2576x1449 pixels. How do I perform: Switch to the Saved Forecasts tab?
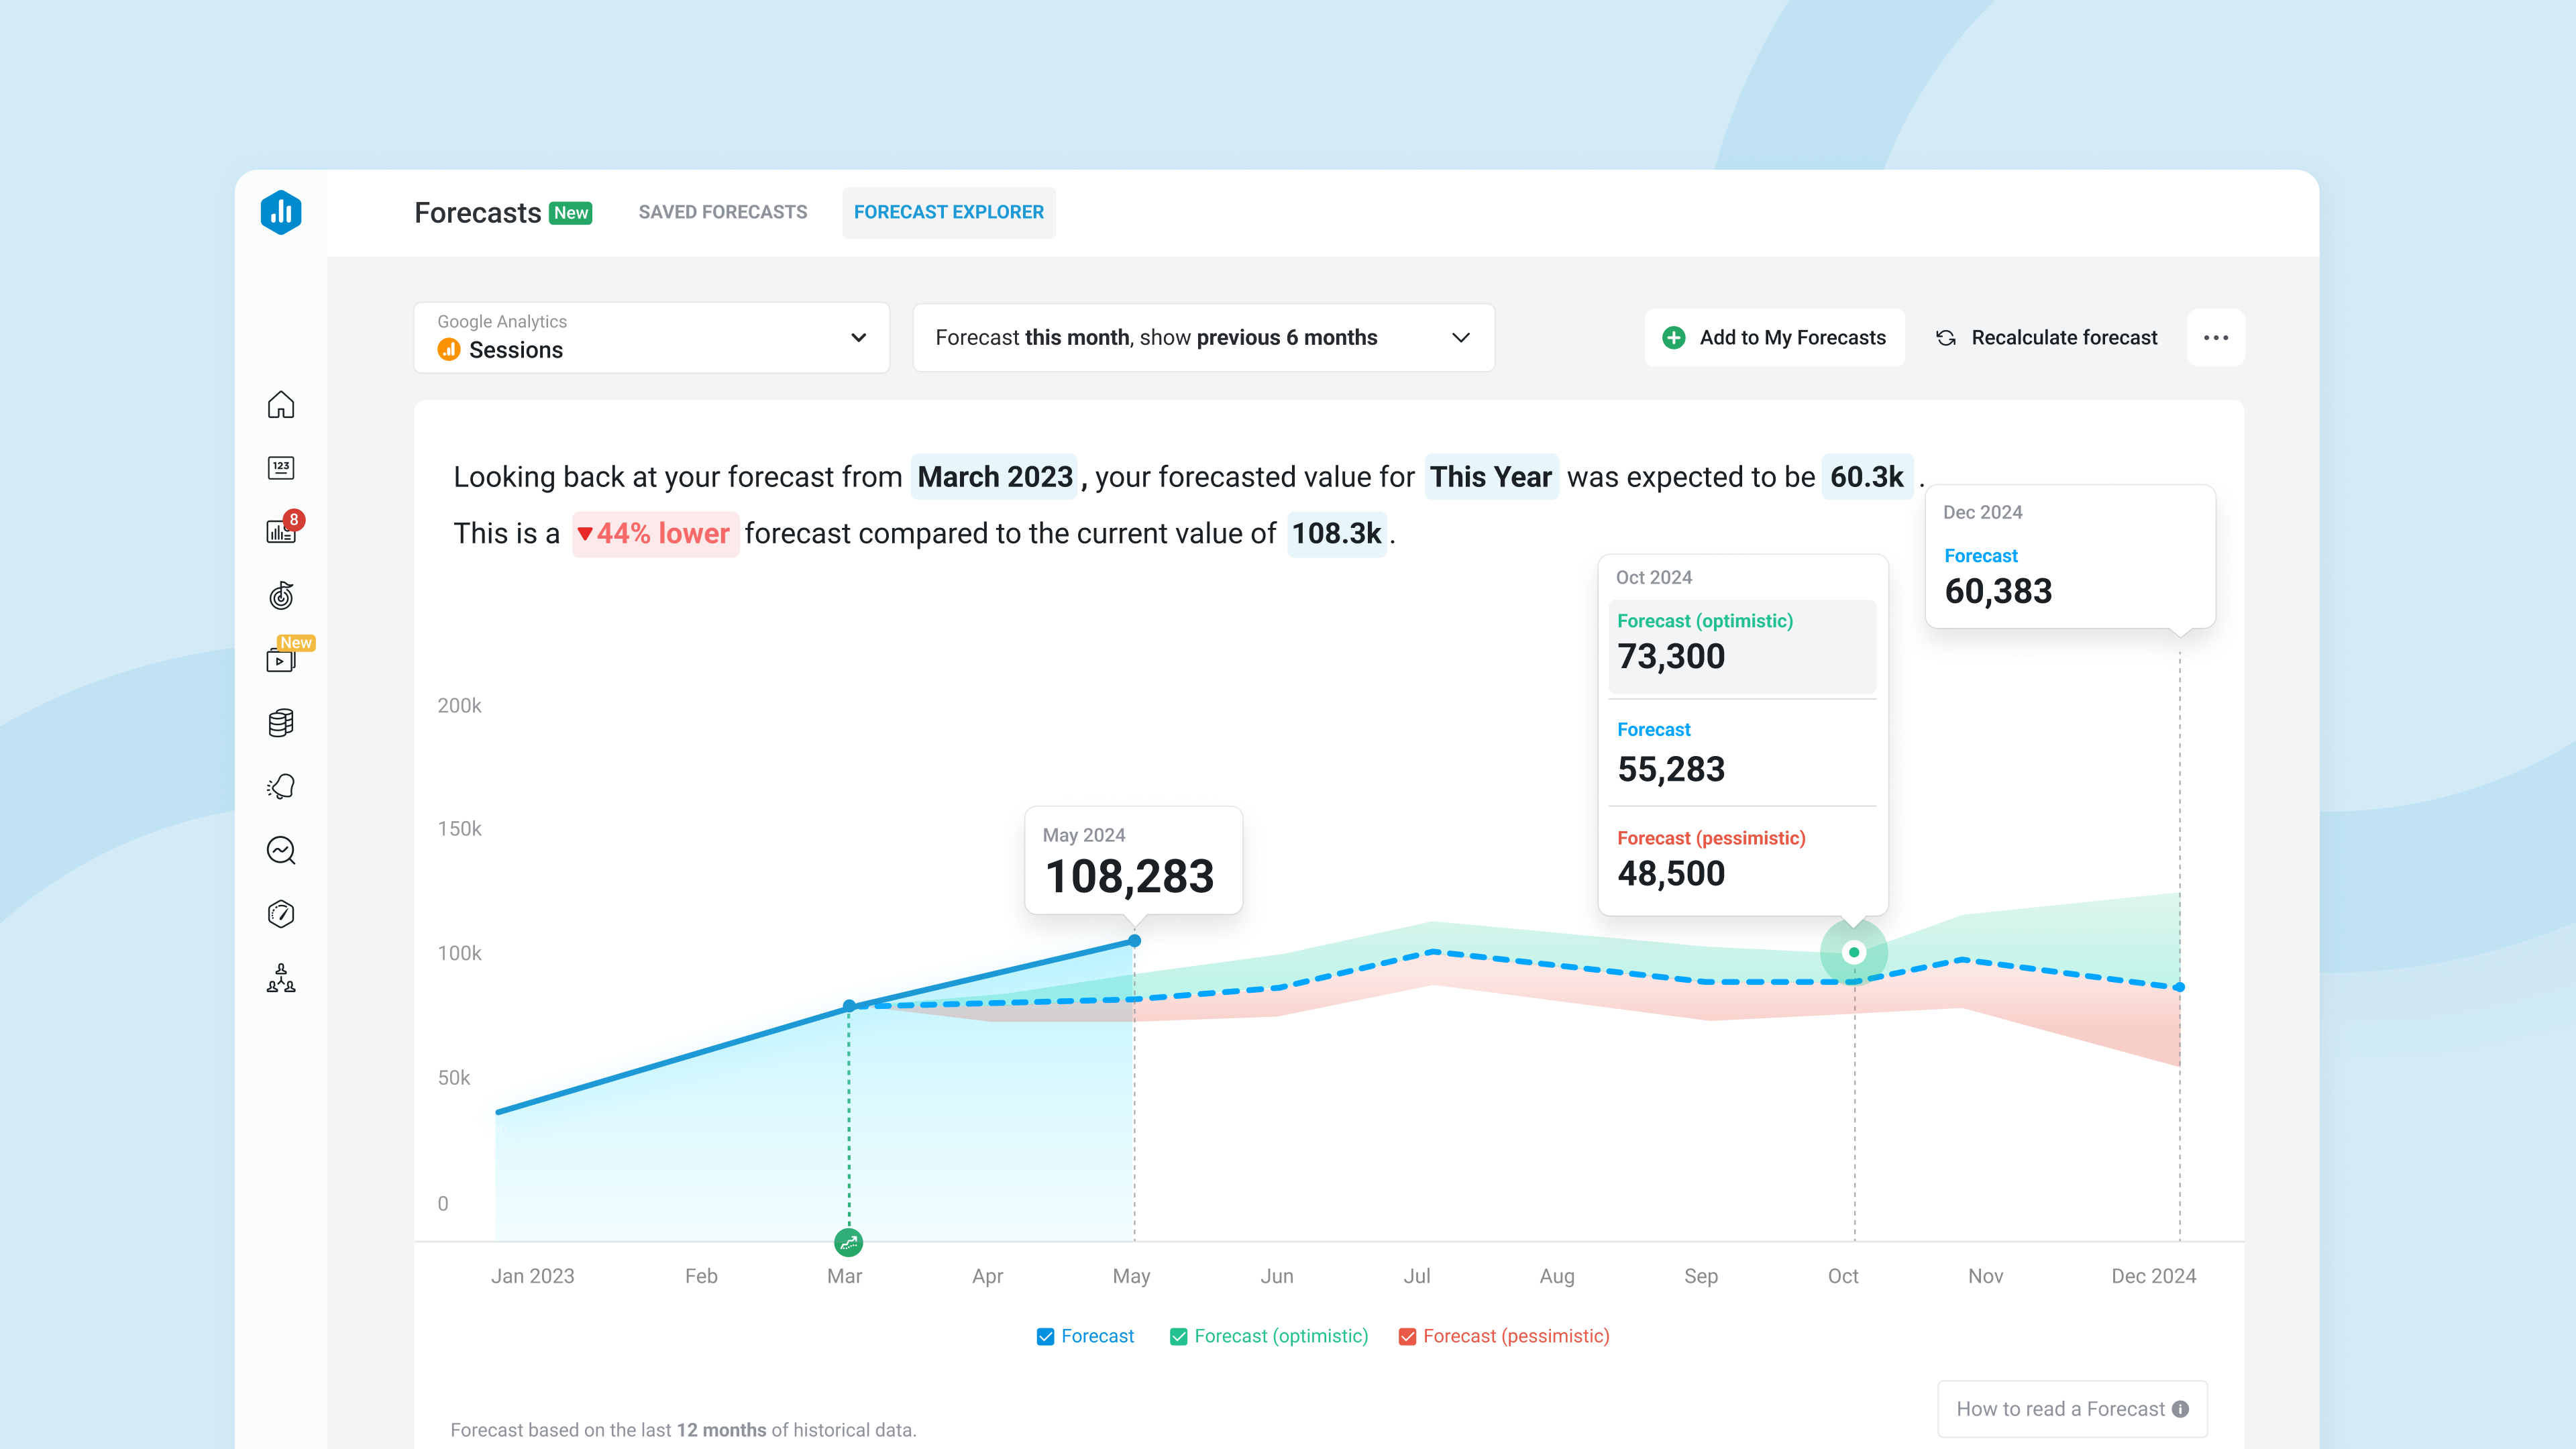tap(722, 212)
